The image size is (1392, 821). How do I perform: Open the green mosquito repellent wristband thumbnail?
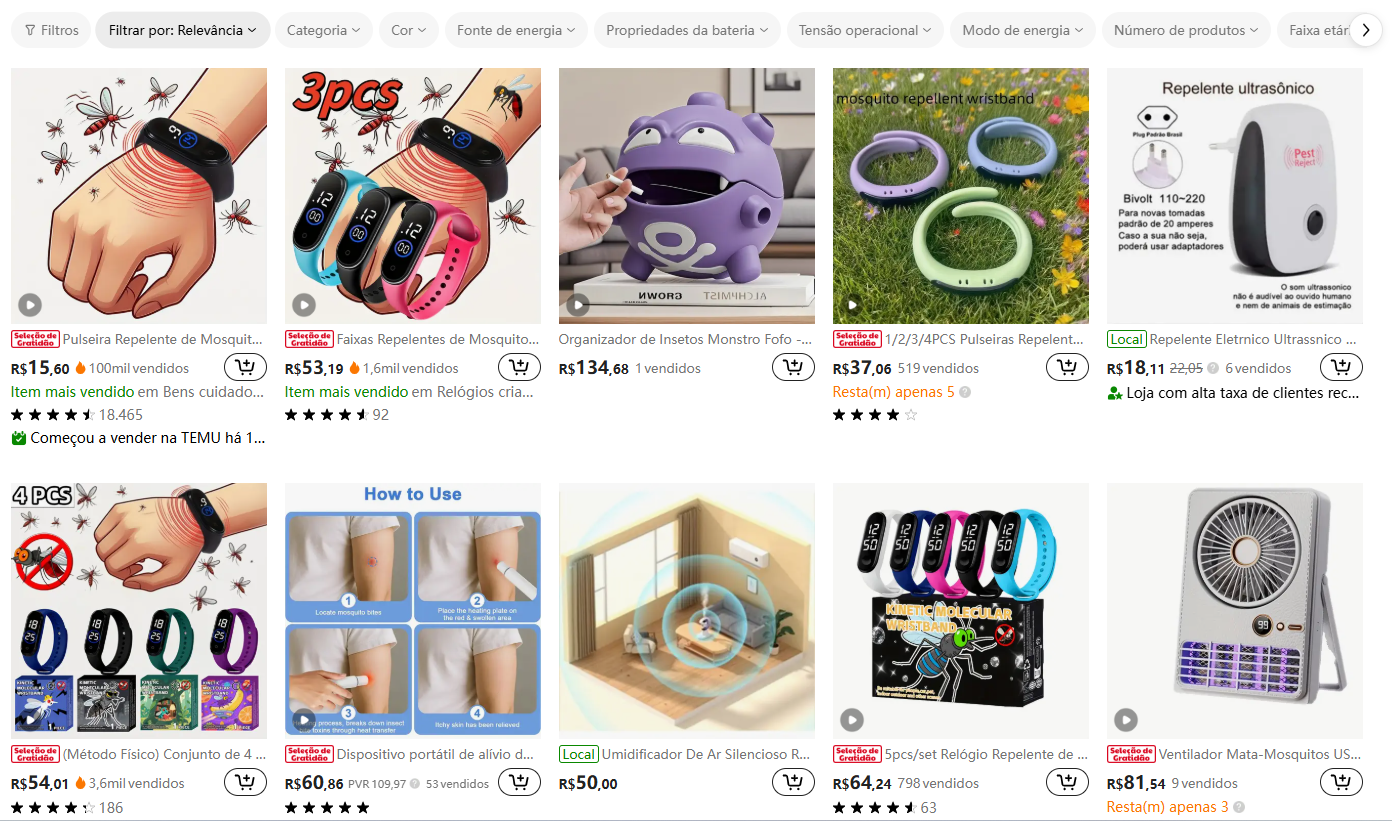(x=961, y=196)
